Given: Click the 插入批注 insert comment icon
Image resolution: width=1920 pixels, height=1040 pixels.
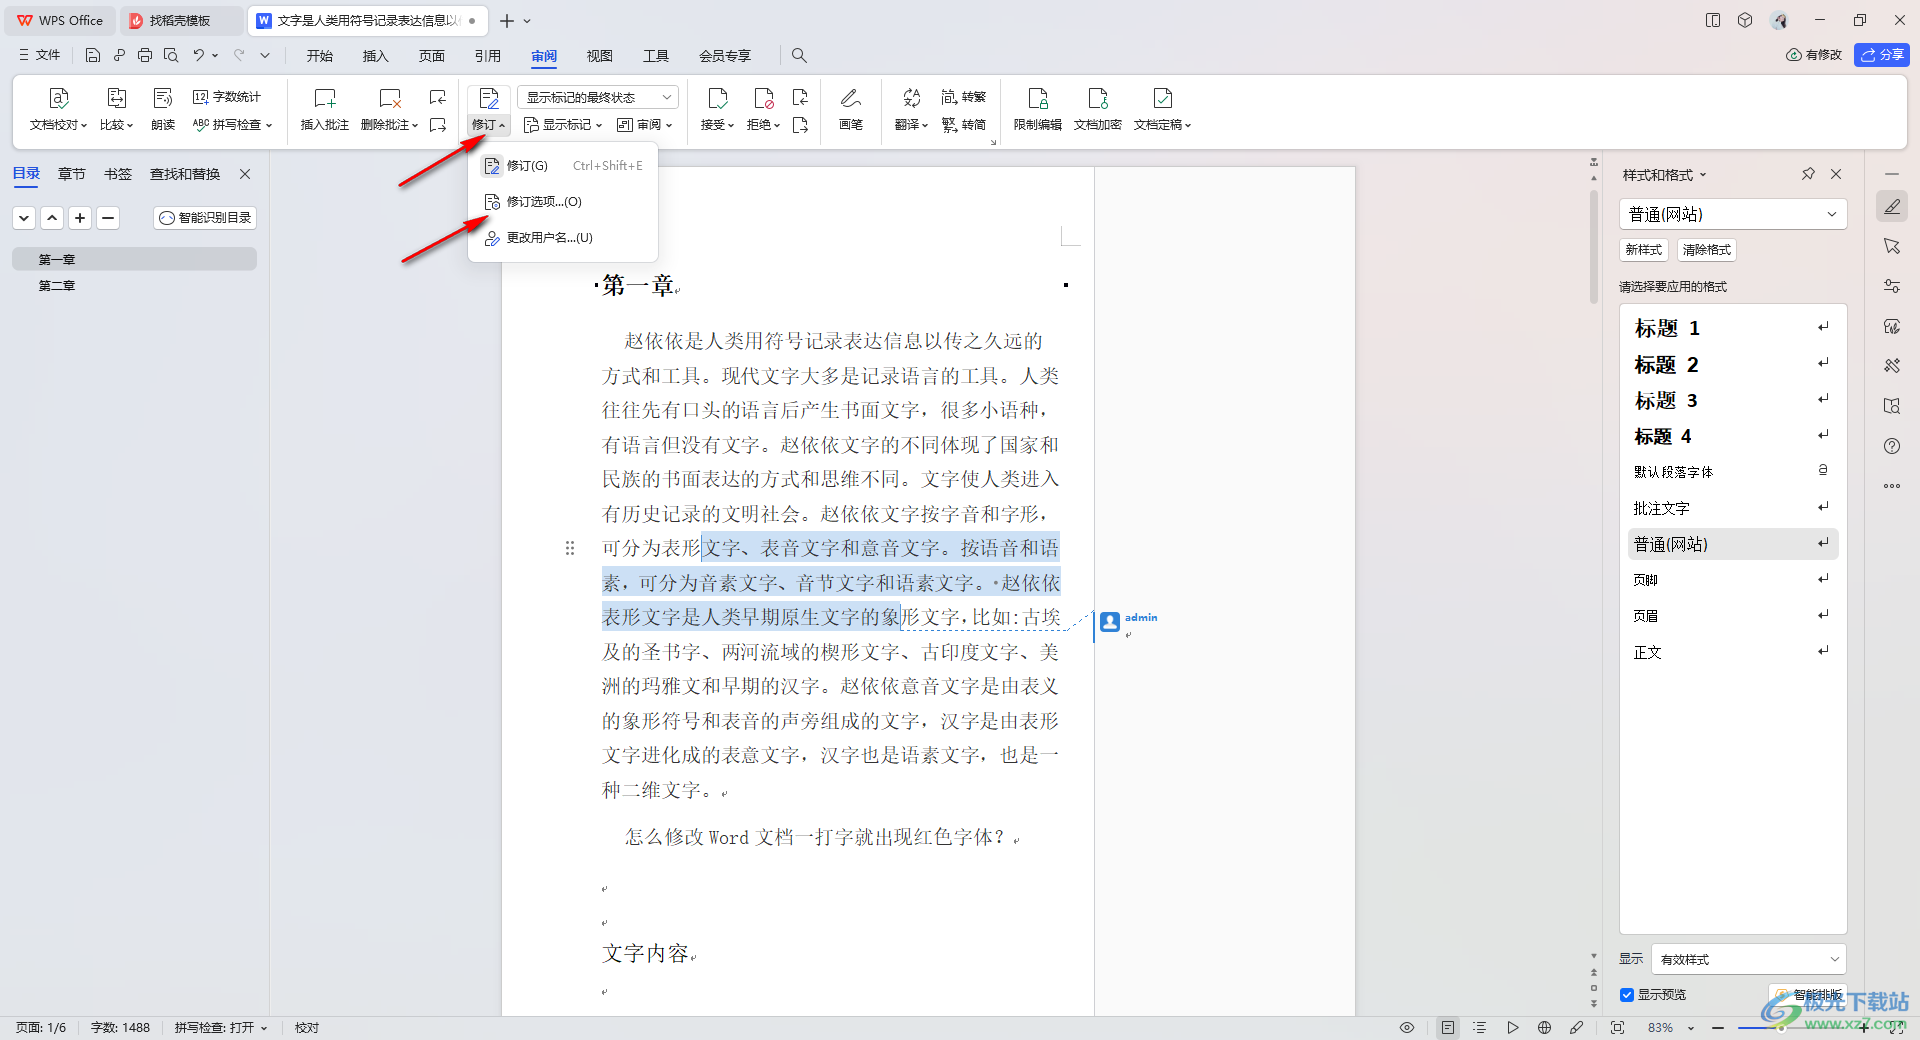Looking at the screenshot, I should coord(325,98).
